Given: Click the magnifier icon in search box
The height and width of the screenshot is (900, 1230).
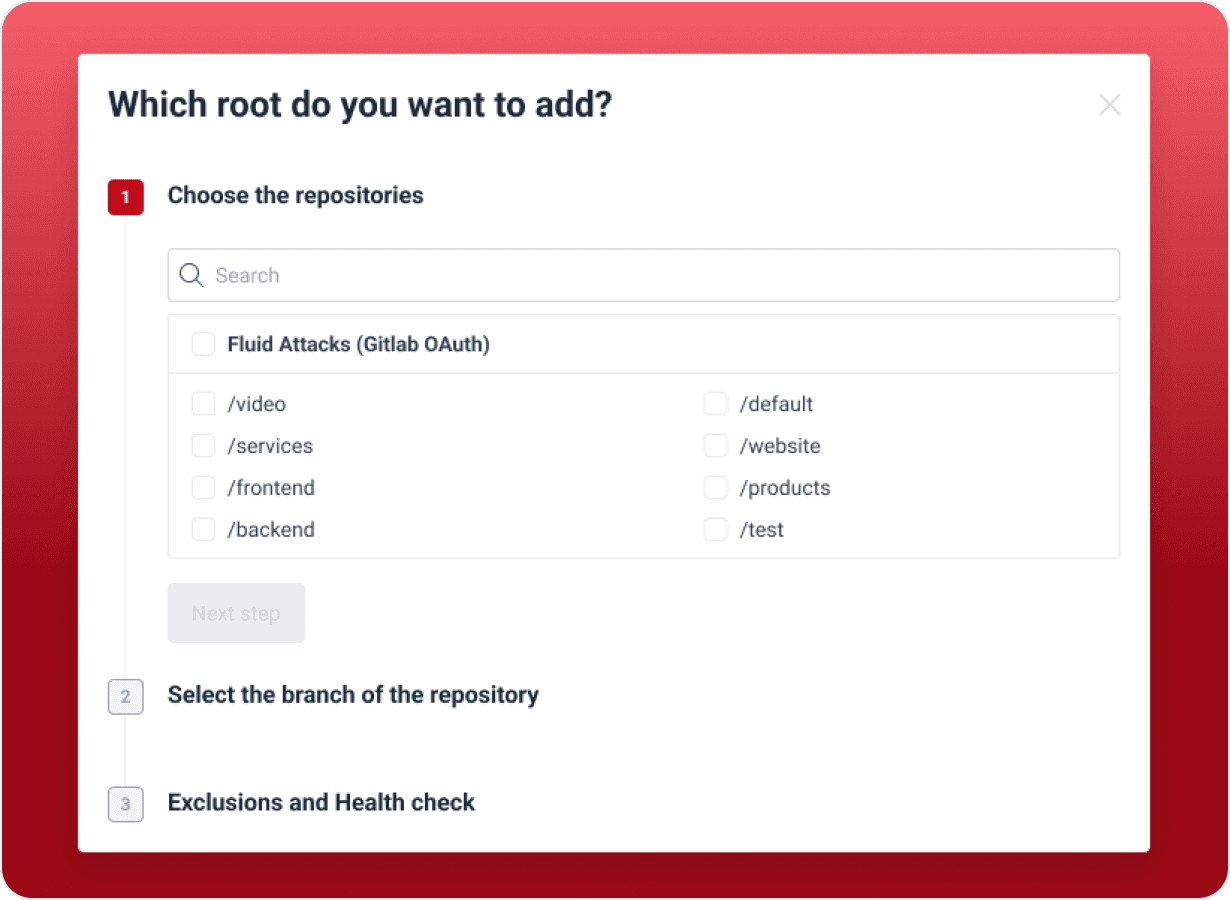Looking at the screenshot, I should [x=191, y=275].
